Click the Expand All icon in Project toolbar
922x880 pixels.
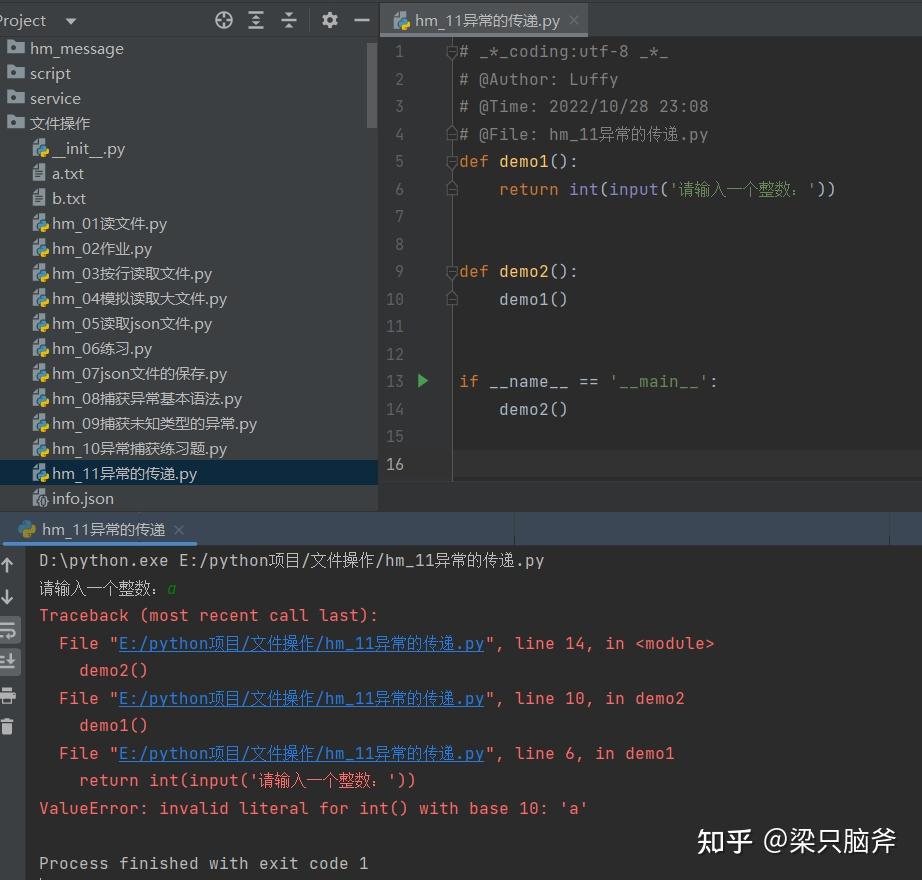click(256, 21)
